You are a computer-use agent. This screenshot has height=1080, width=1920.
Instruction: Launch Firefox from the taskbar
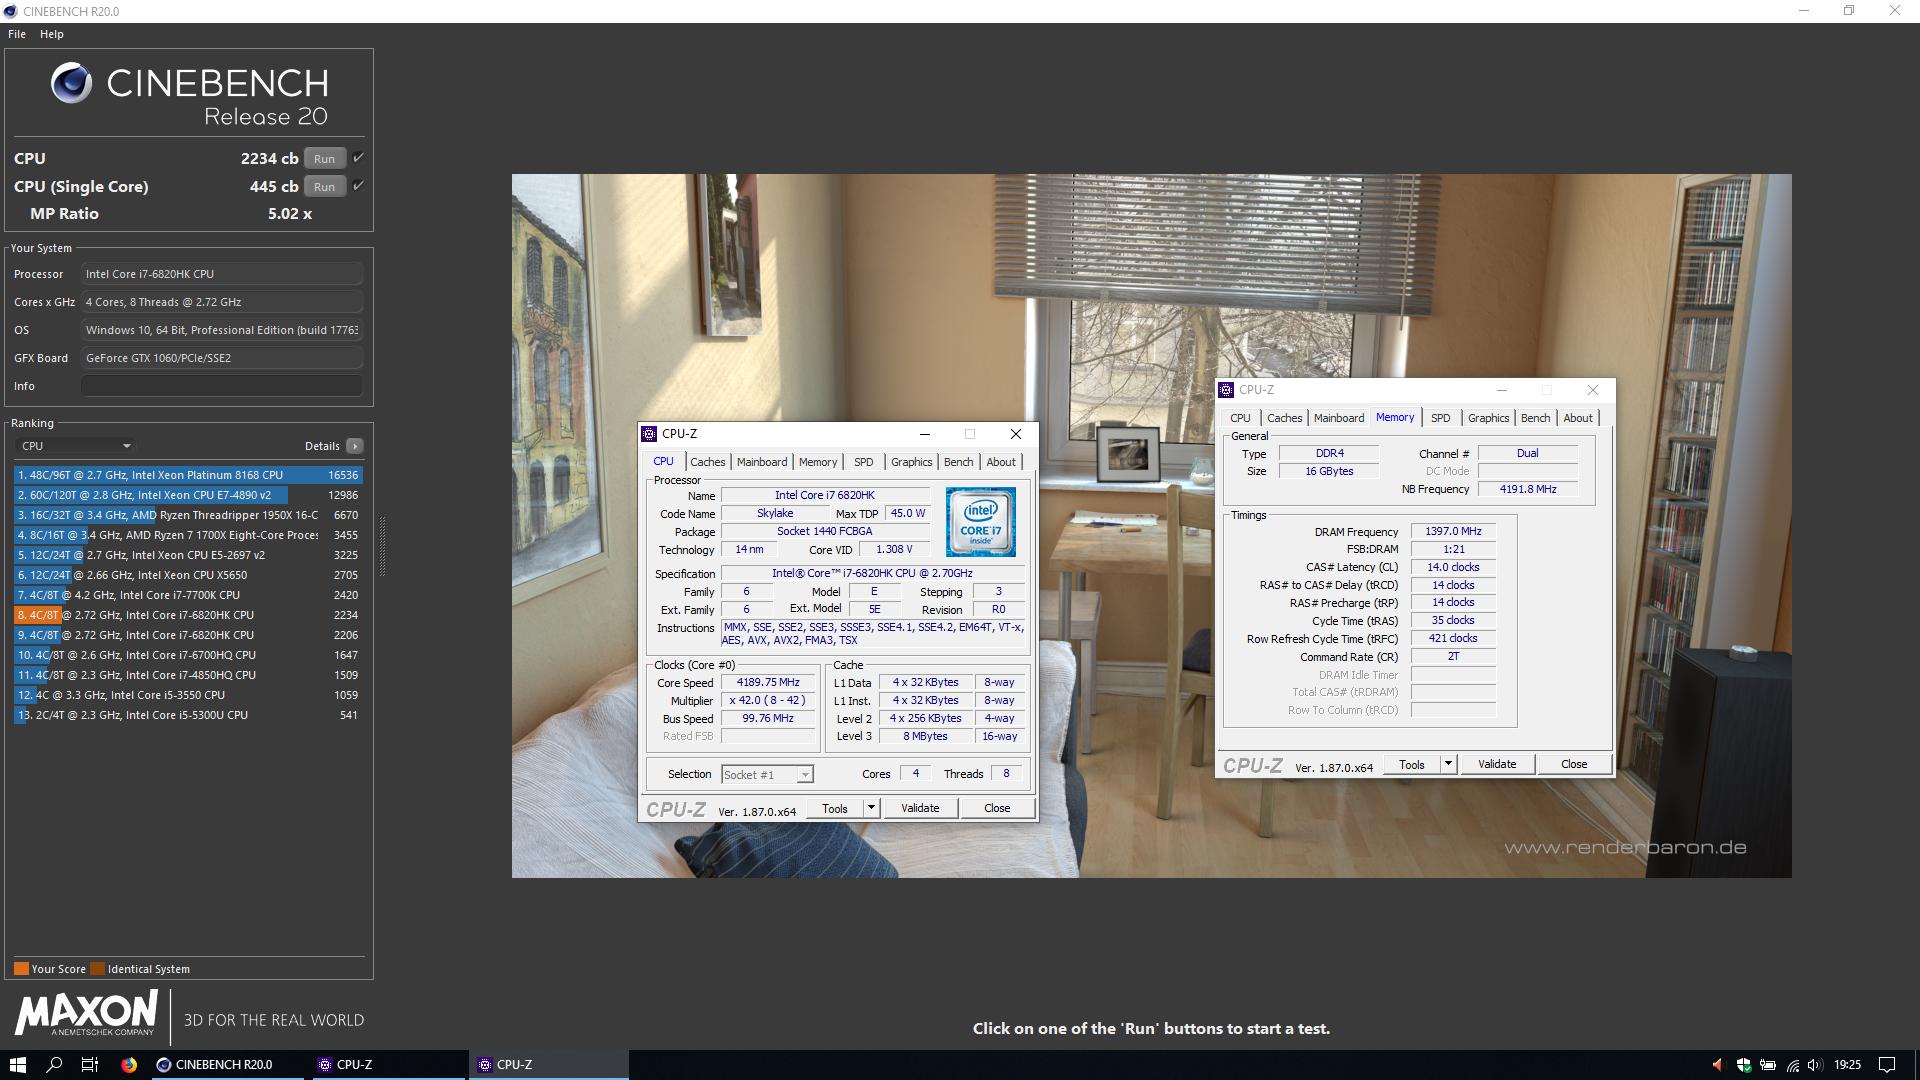129,1065
